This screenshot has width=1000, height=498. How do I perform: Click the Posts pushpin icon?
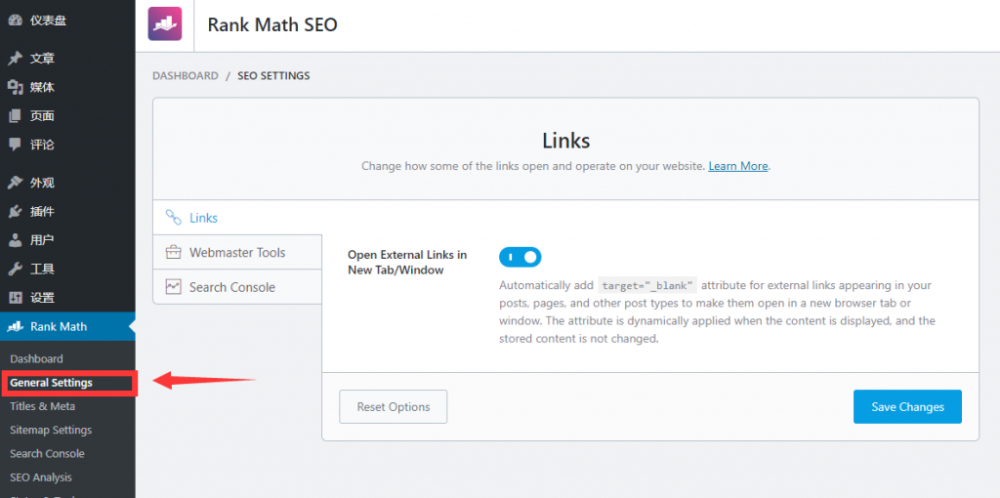(x=14, y=58)
